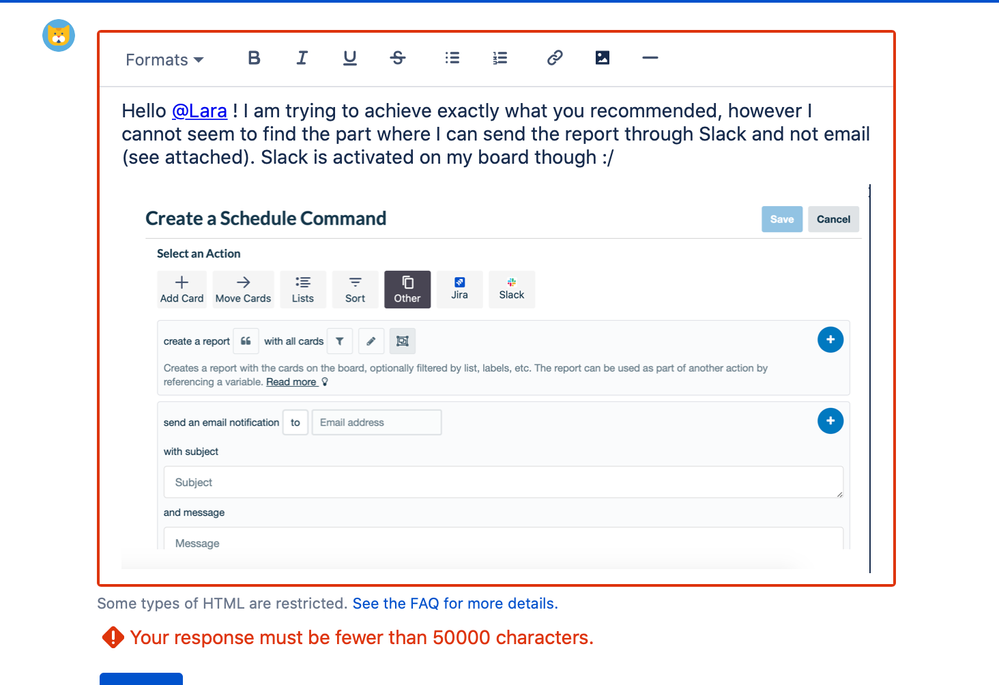The width and height of the screenshot is (999, 685).
Task: Toggle bold formatting
Action: (254, 58)
